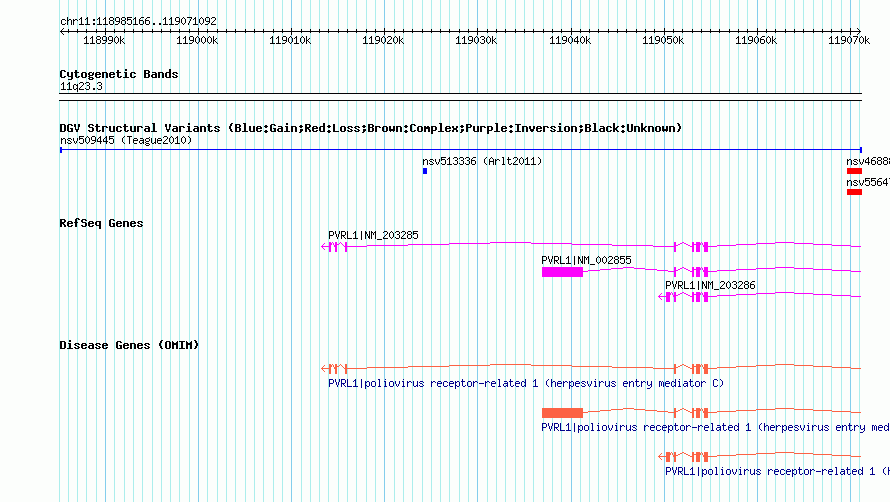Click the first OMIM orange exon cluster near 119054k
This screenshot has width=890, height=502.
point(700,369)
